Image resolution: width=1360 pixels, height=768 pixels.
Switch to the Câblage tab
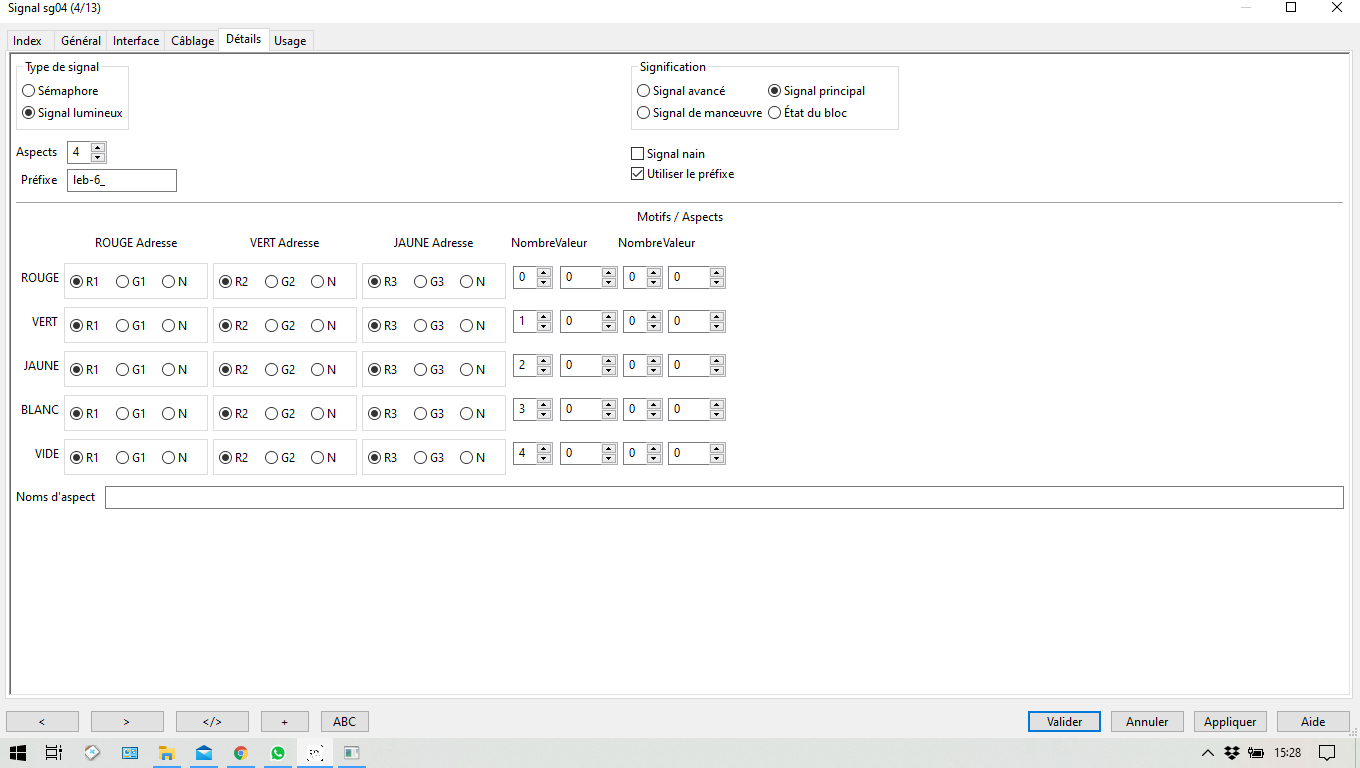(192, 41)
